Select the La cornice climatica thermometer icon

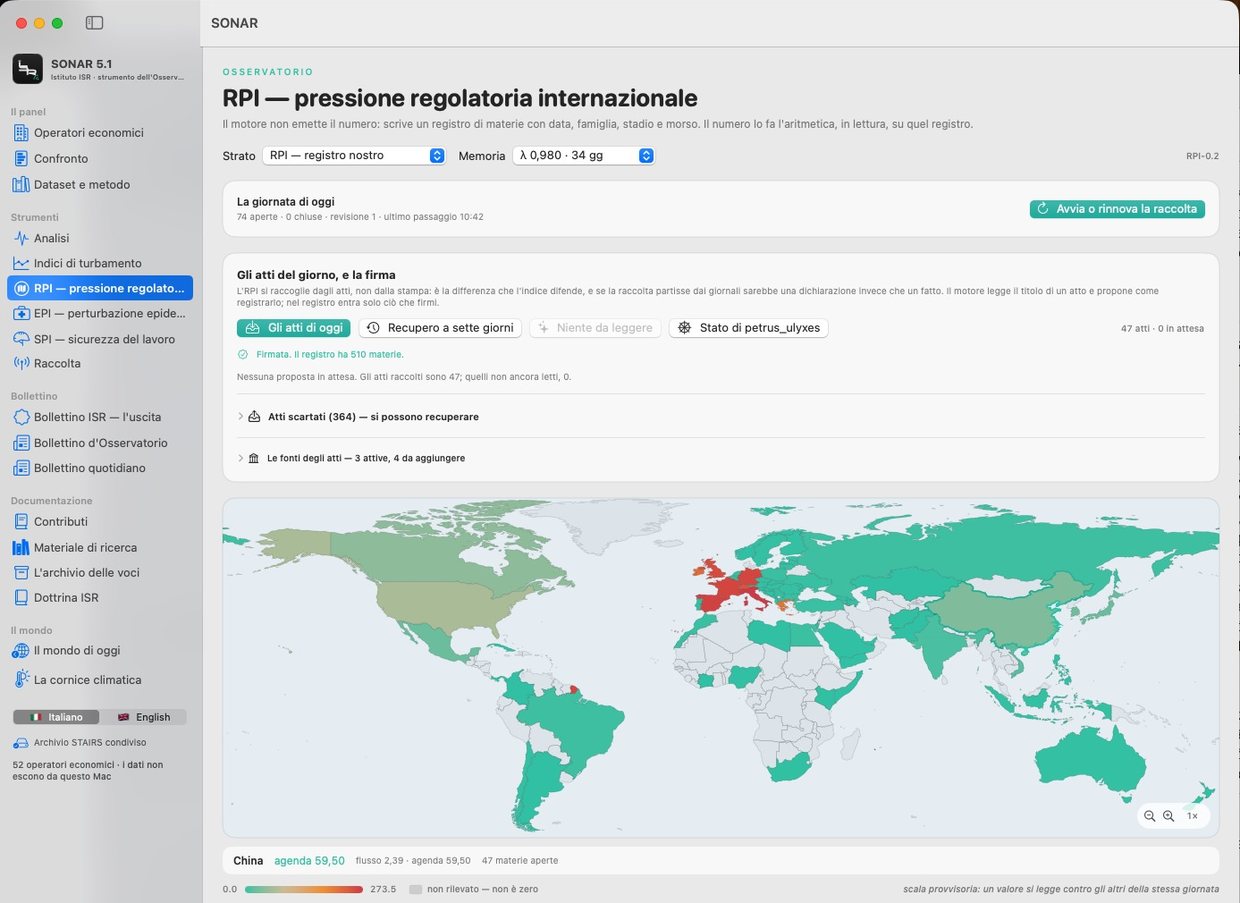(x=21, y=679)
